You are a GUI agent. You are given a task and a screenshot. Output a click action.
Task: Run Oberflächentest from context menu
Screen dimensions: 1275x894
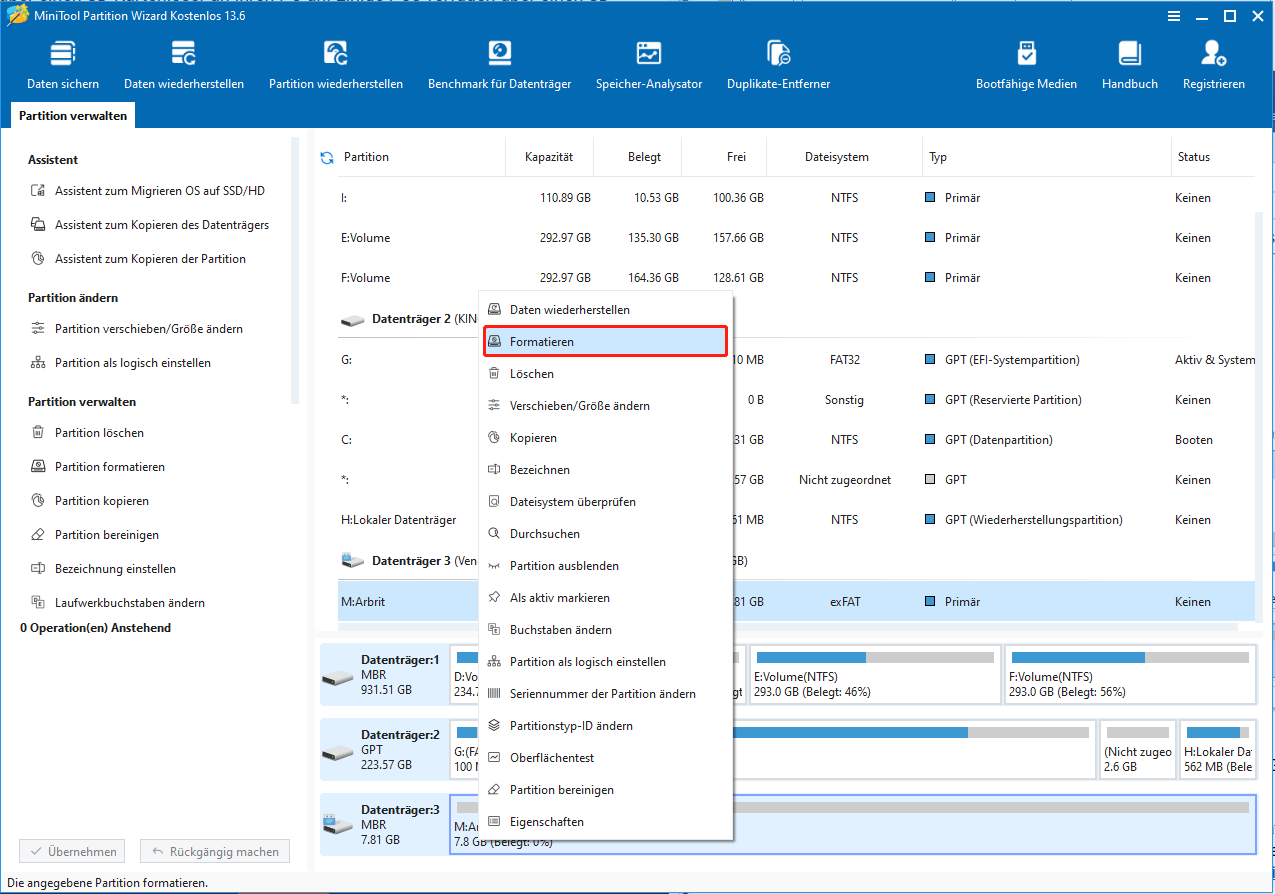pyautogui.click(x=606, y=758)
